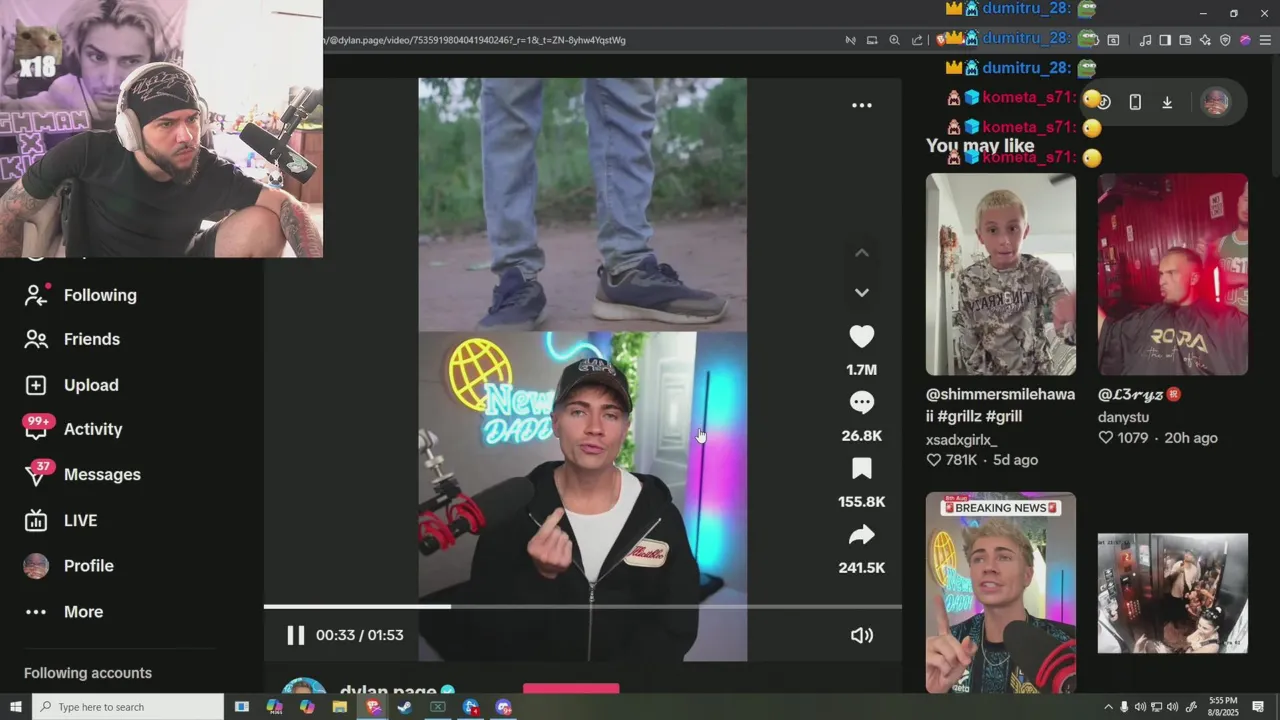Click the taskbar search box
Viewport: 1280px width, 720px height.
point(128,707)
